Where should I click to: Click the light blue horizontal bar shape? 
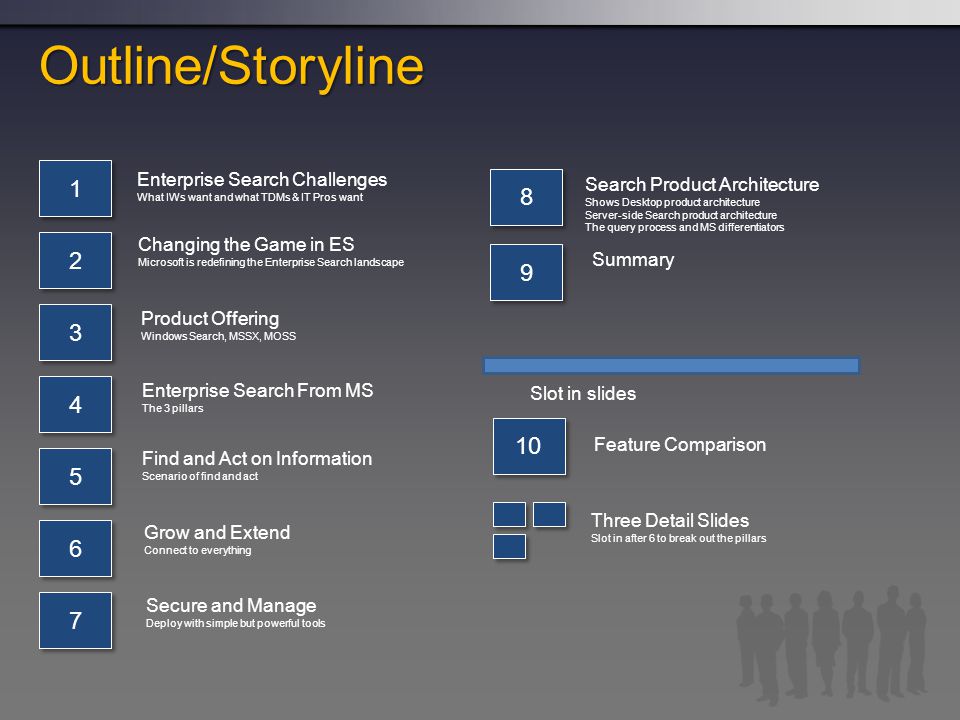671,366
